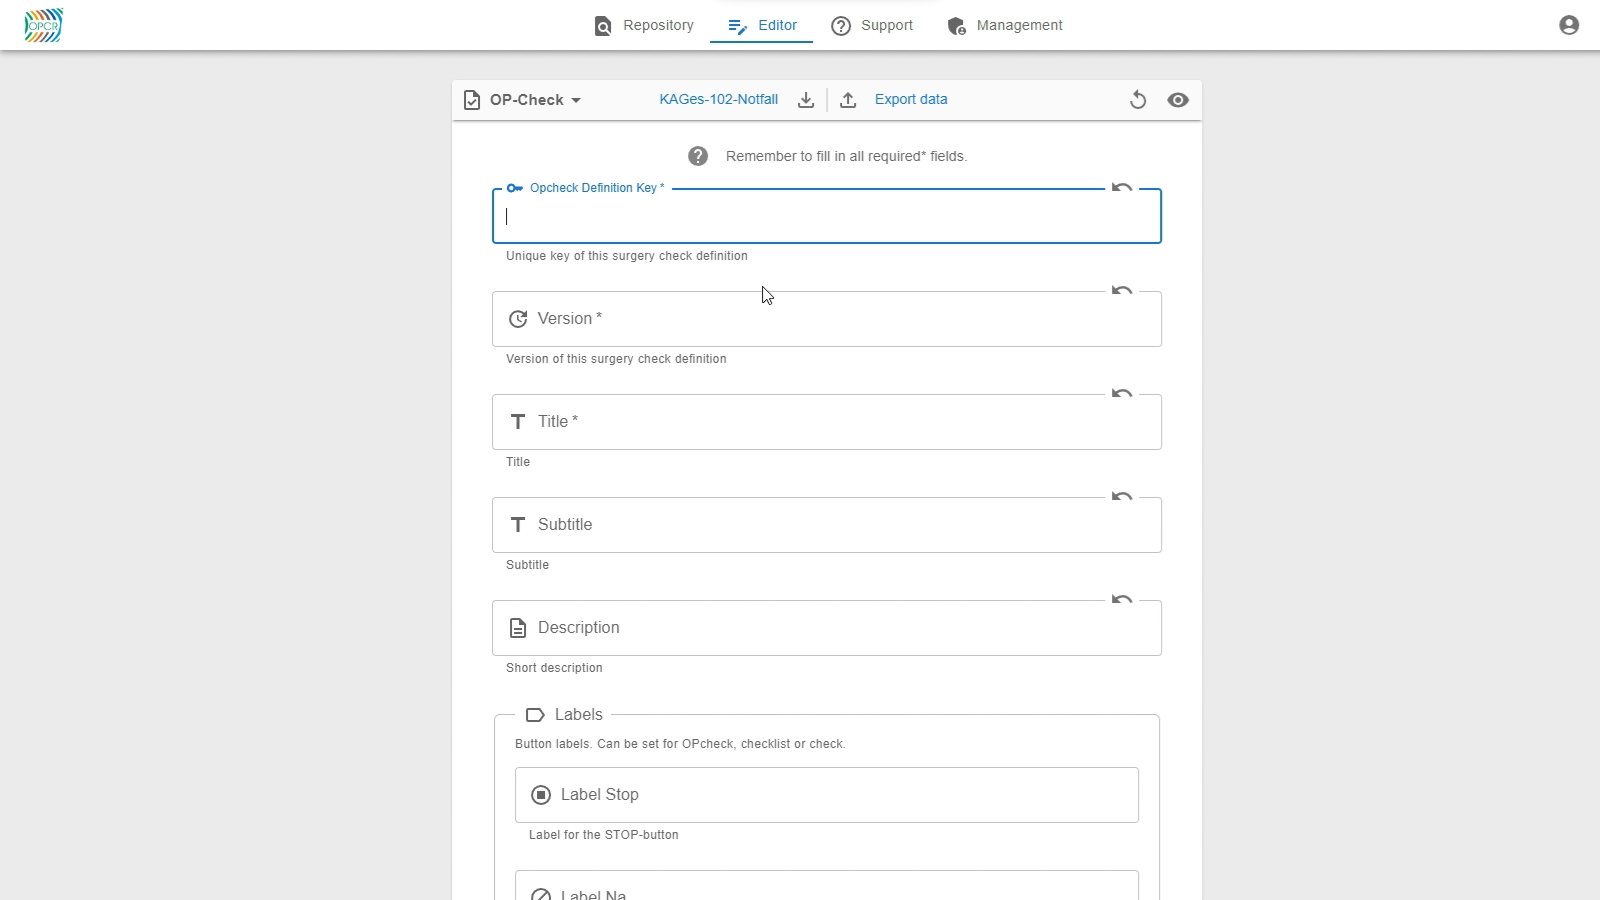Click into the Label Stop field

click(x=827, y=795)
